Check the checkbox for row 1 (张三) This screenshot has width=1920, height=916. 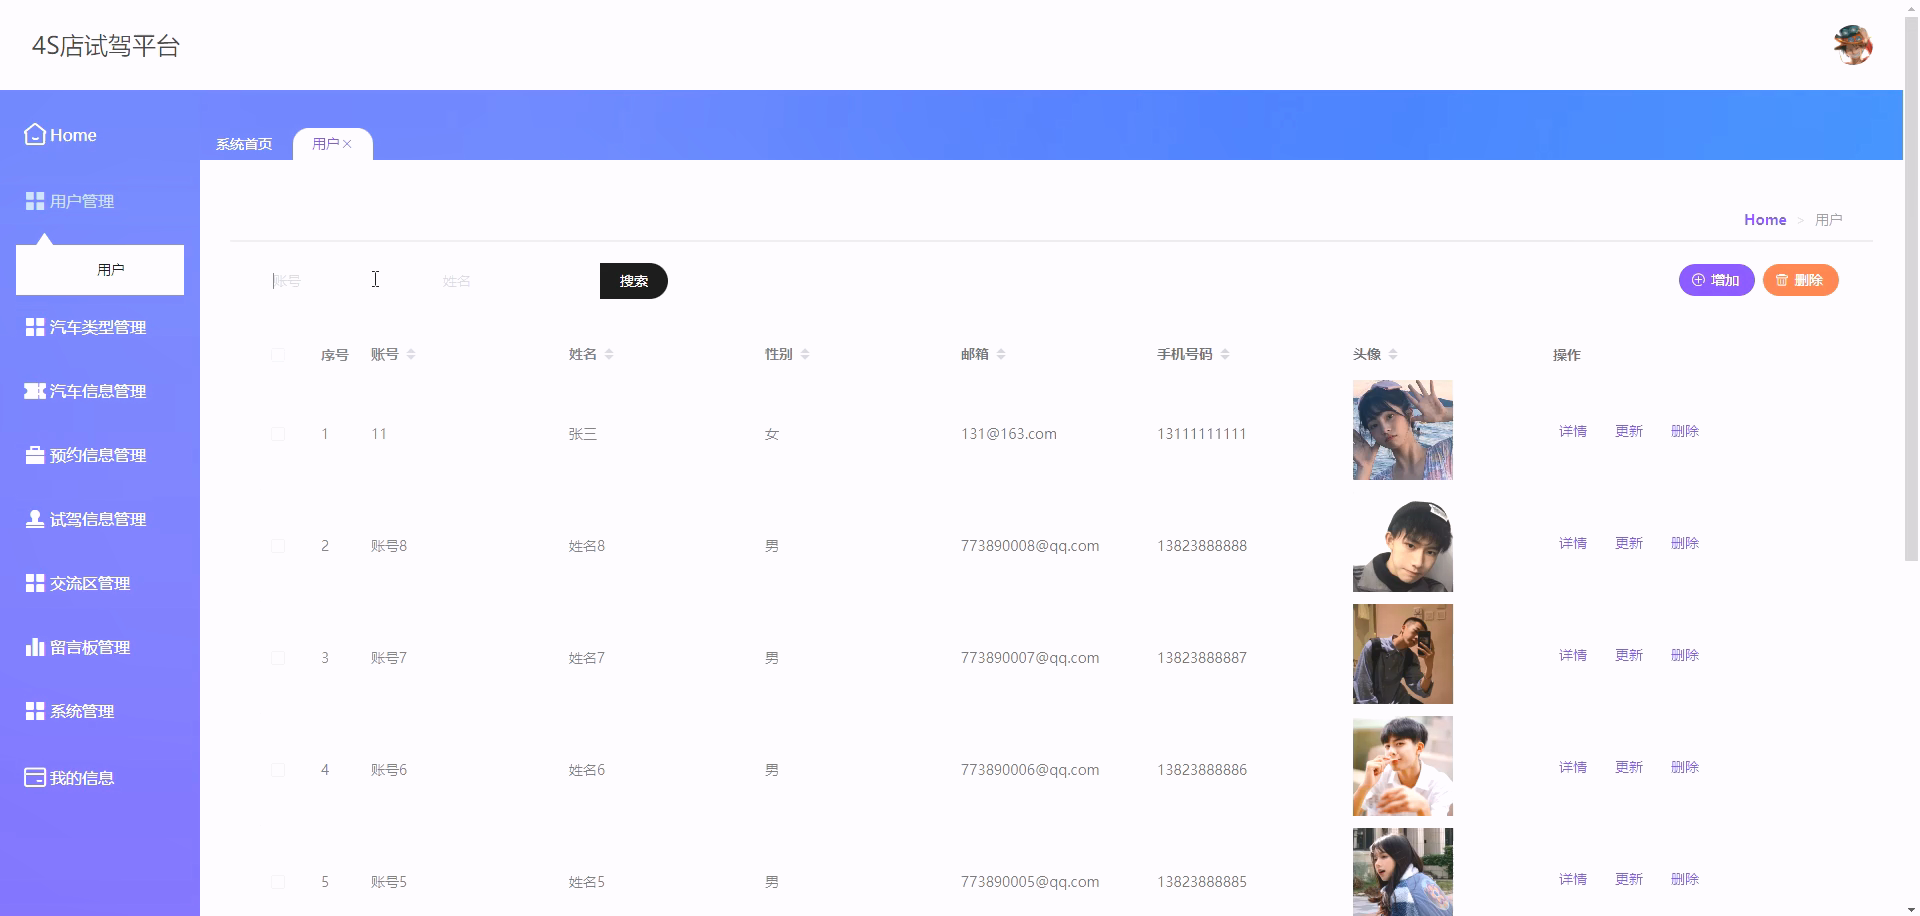tap(278, 434)
